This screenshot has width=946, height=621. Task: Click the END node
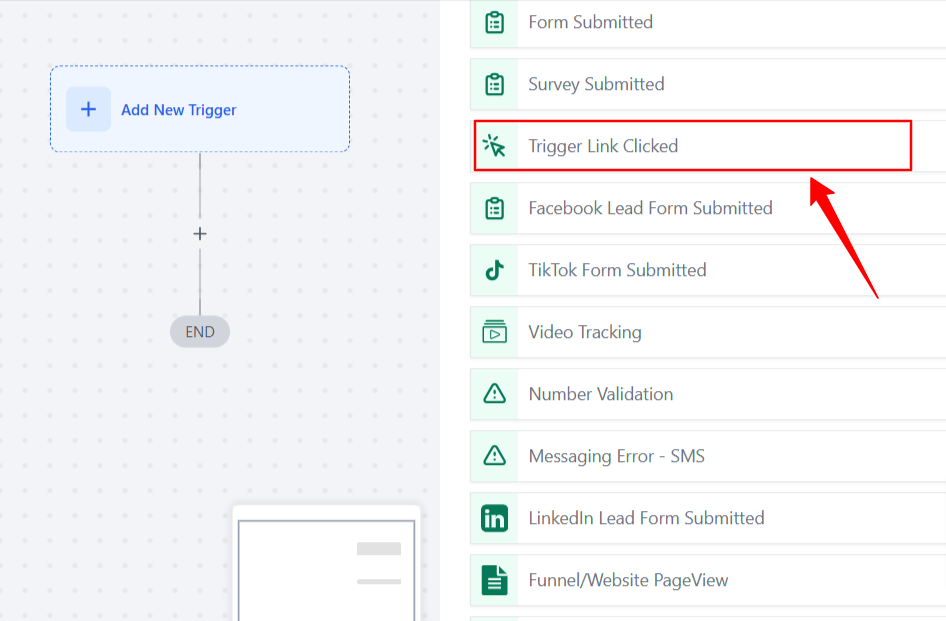coord(200,331)
